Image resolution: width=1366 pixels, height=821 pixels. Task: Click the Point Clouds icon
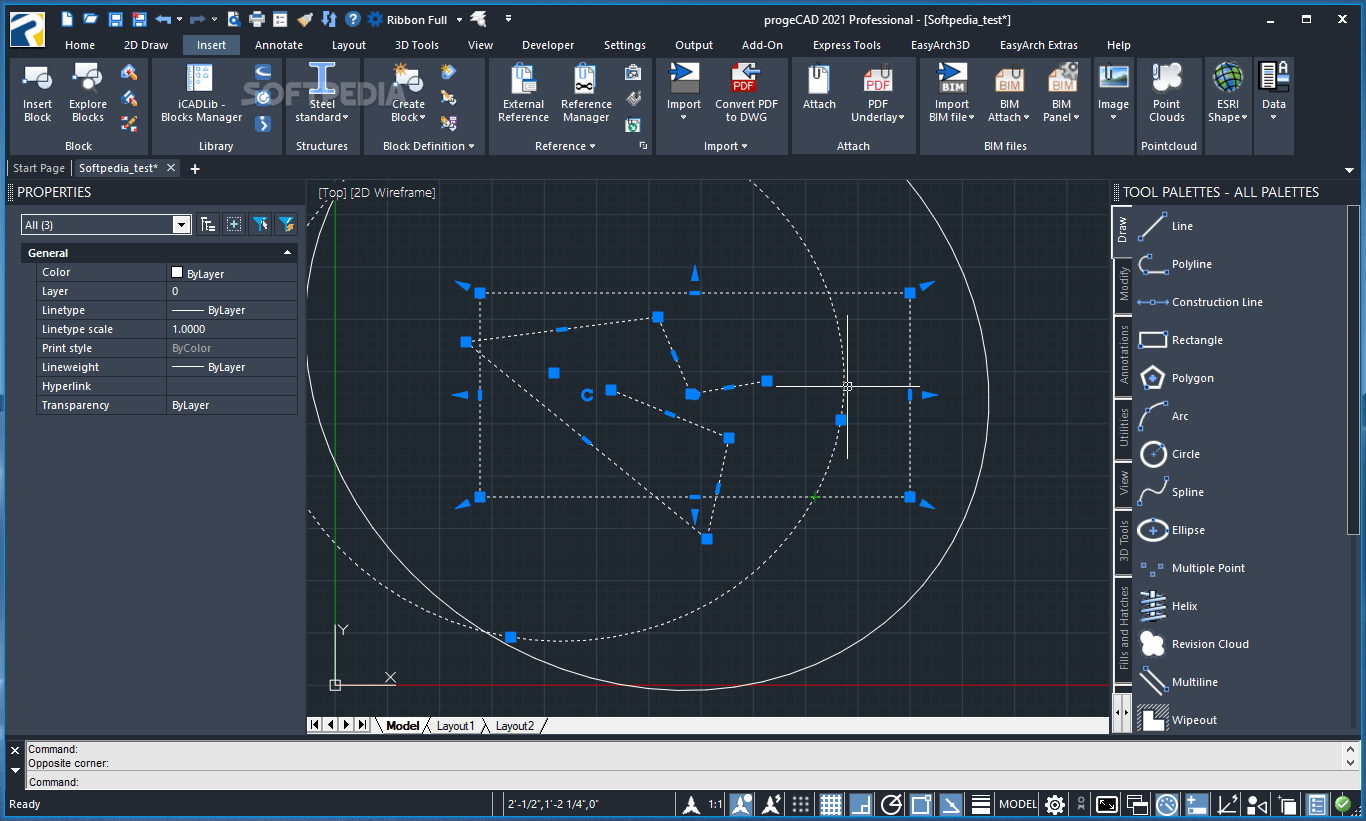point(1168,92)
